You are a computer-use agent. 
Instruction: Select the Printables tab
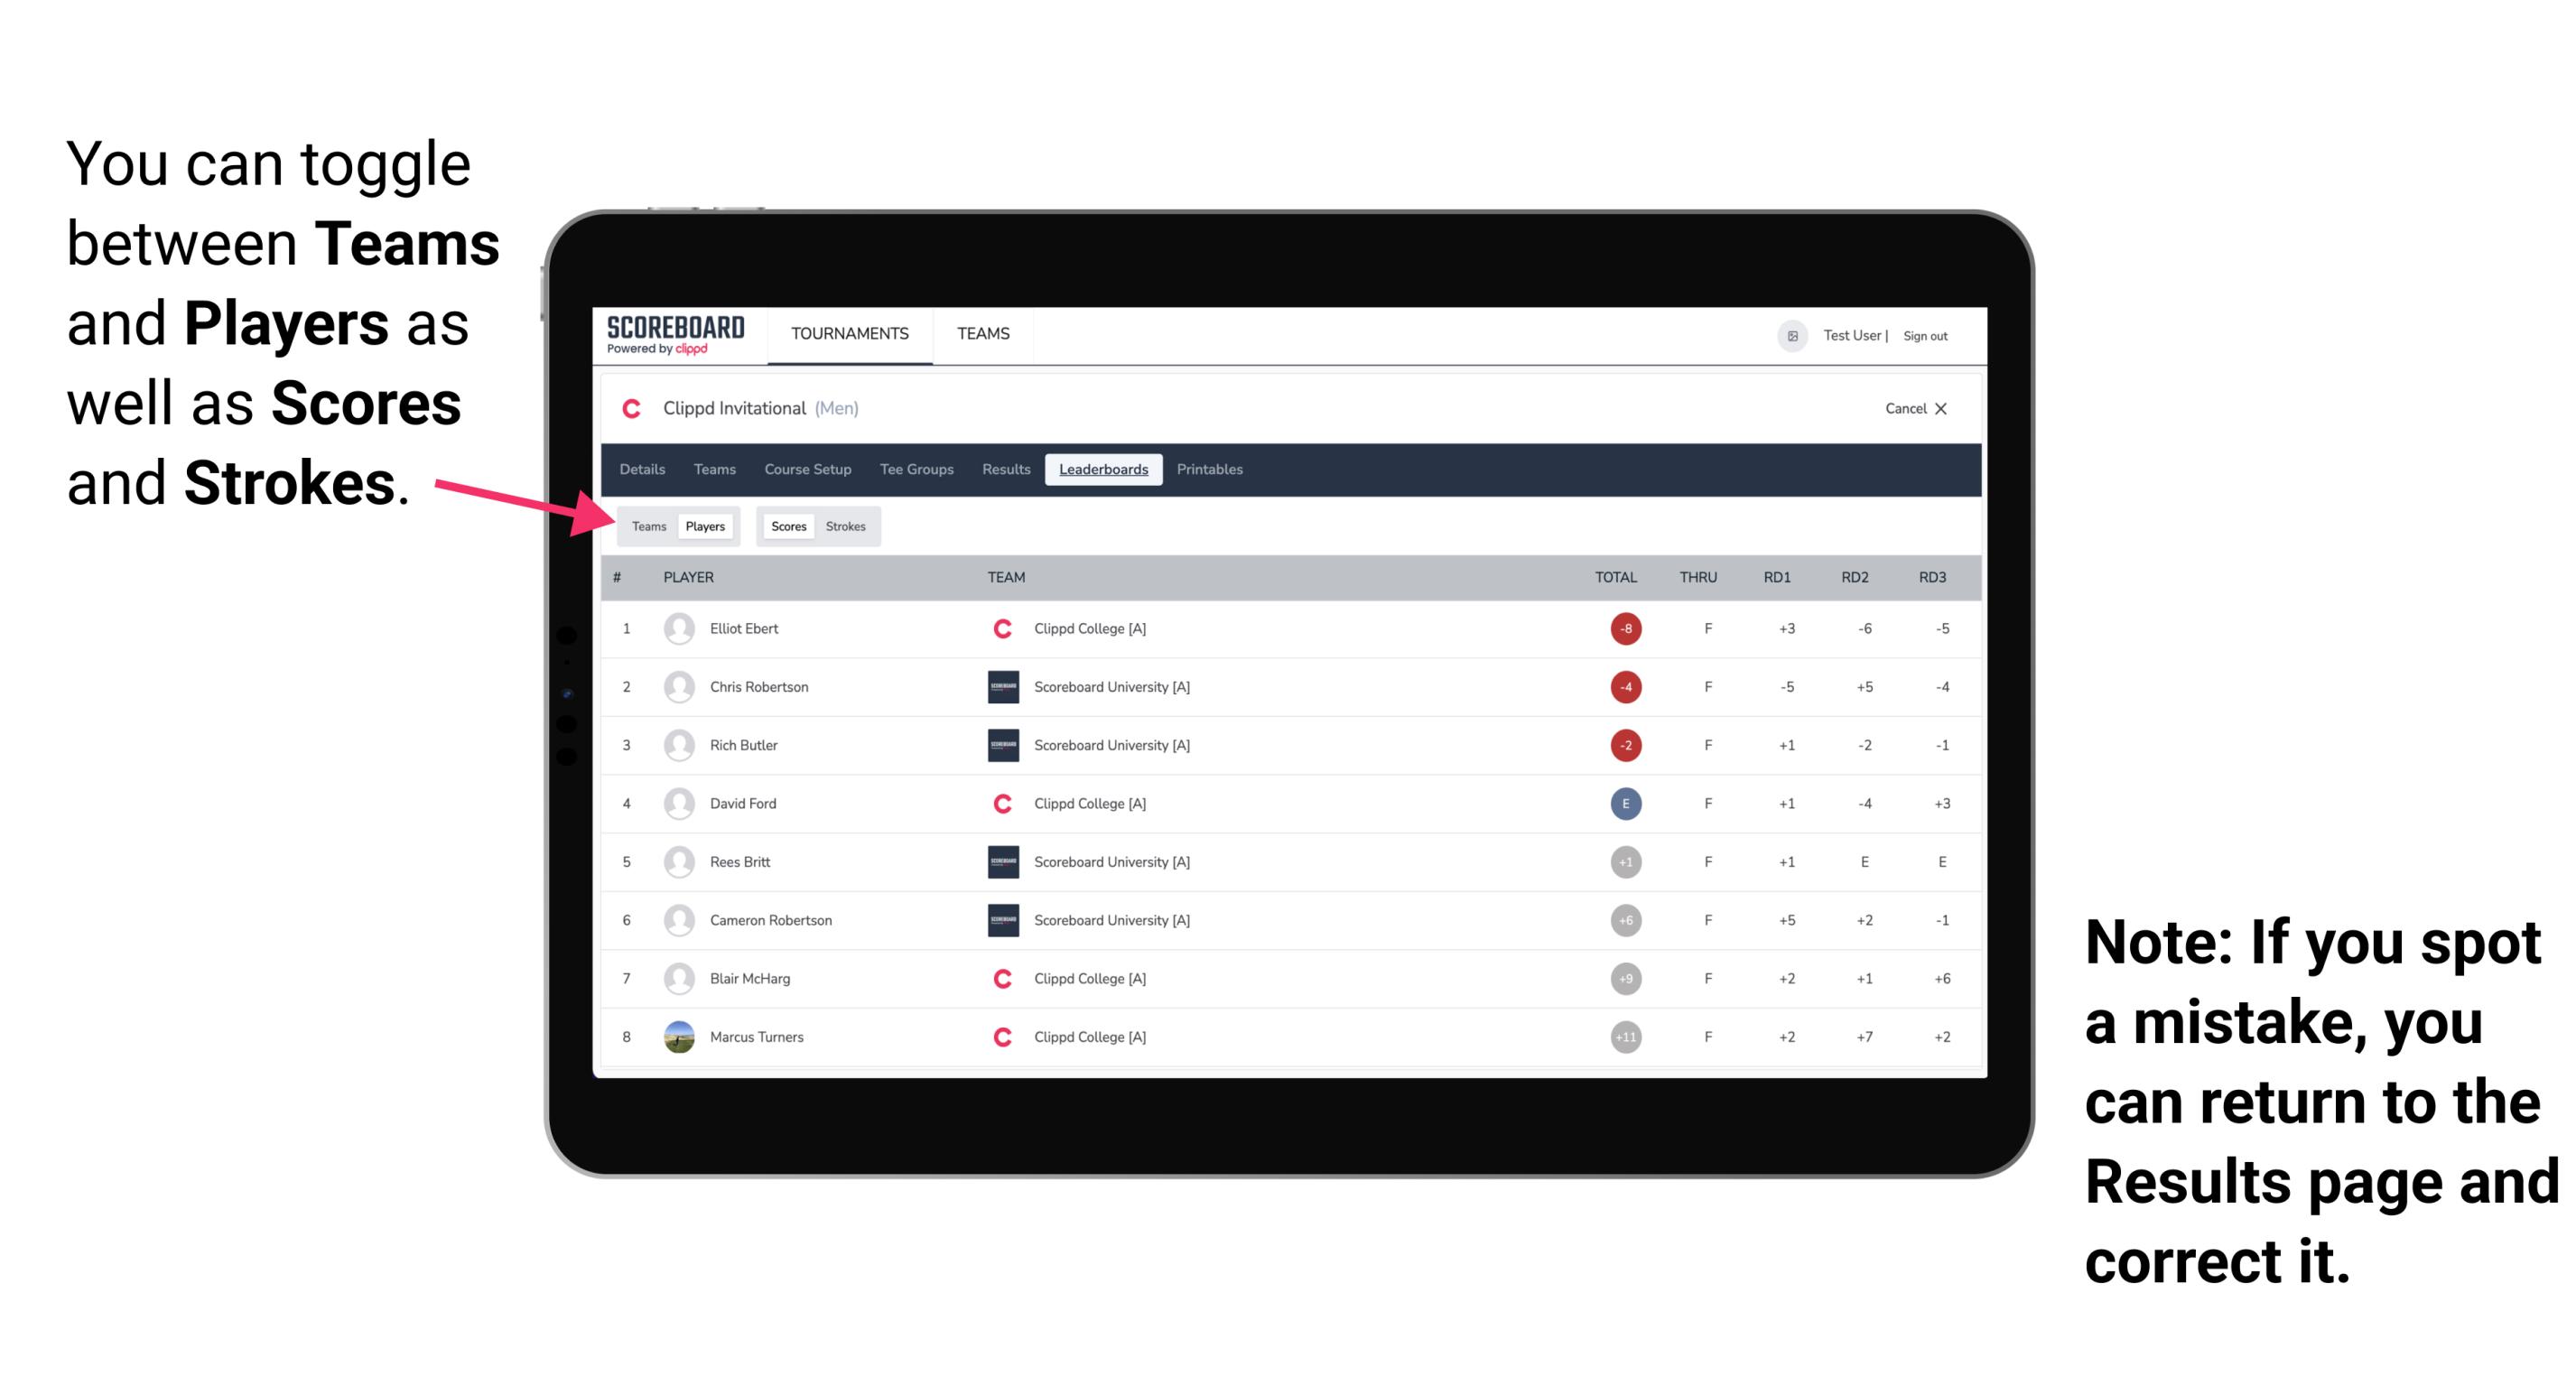tap(1213, 470)
